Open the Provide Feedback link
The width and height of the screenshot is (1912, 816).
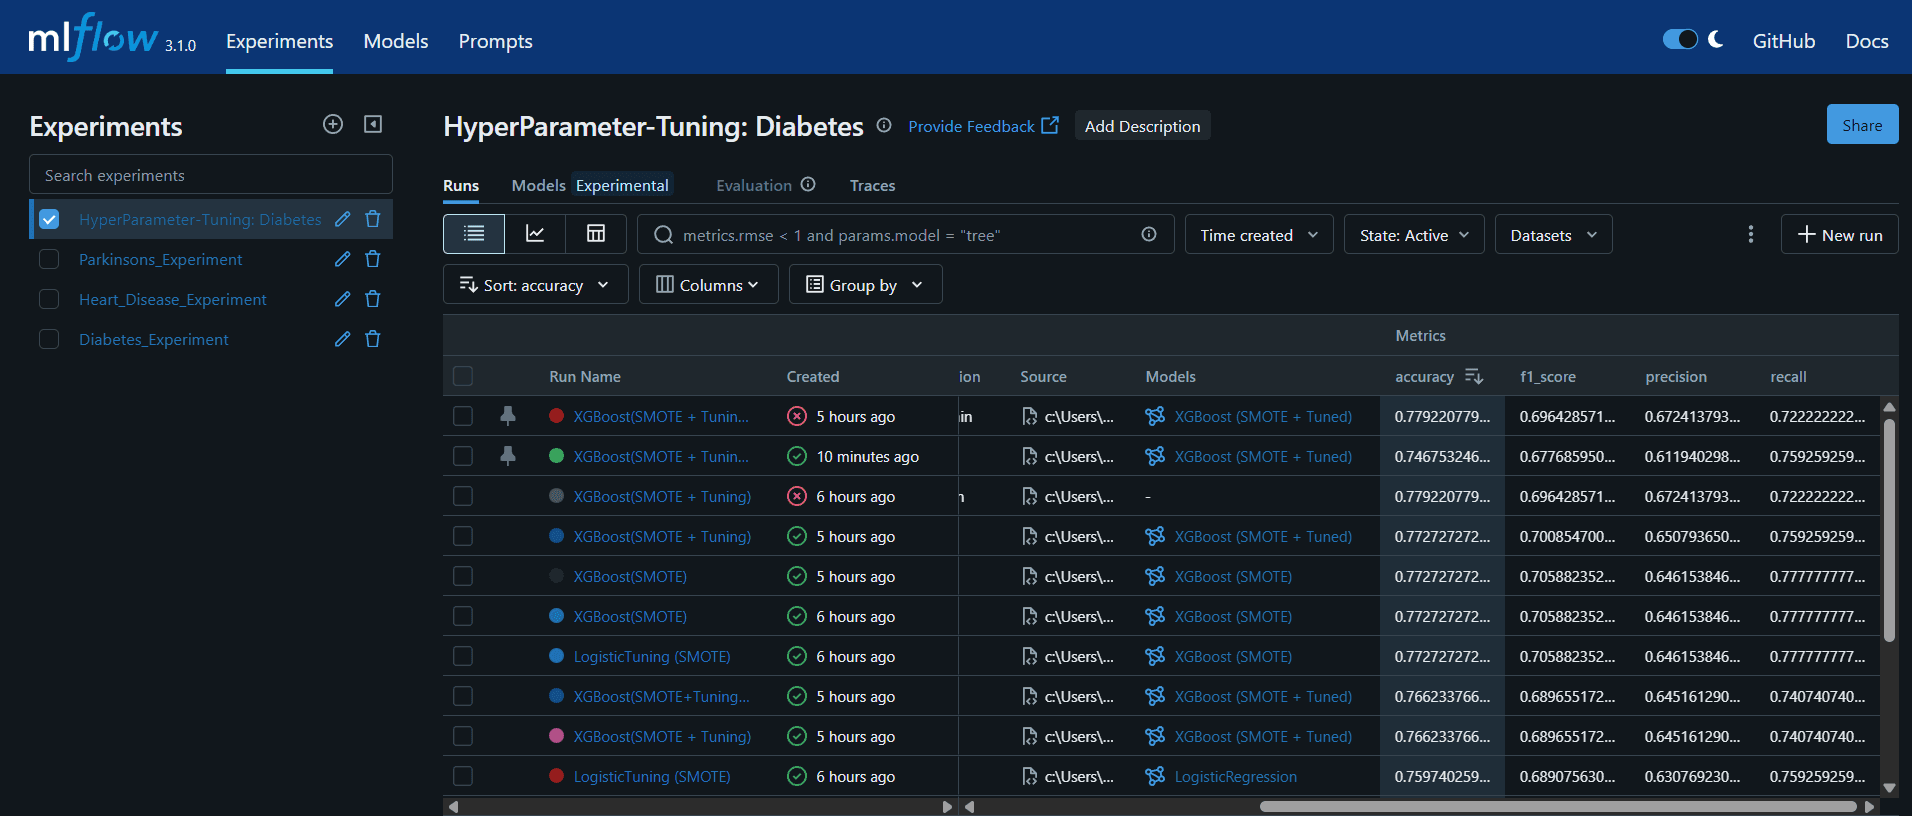[x=983, y=126]
